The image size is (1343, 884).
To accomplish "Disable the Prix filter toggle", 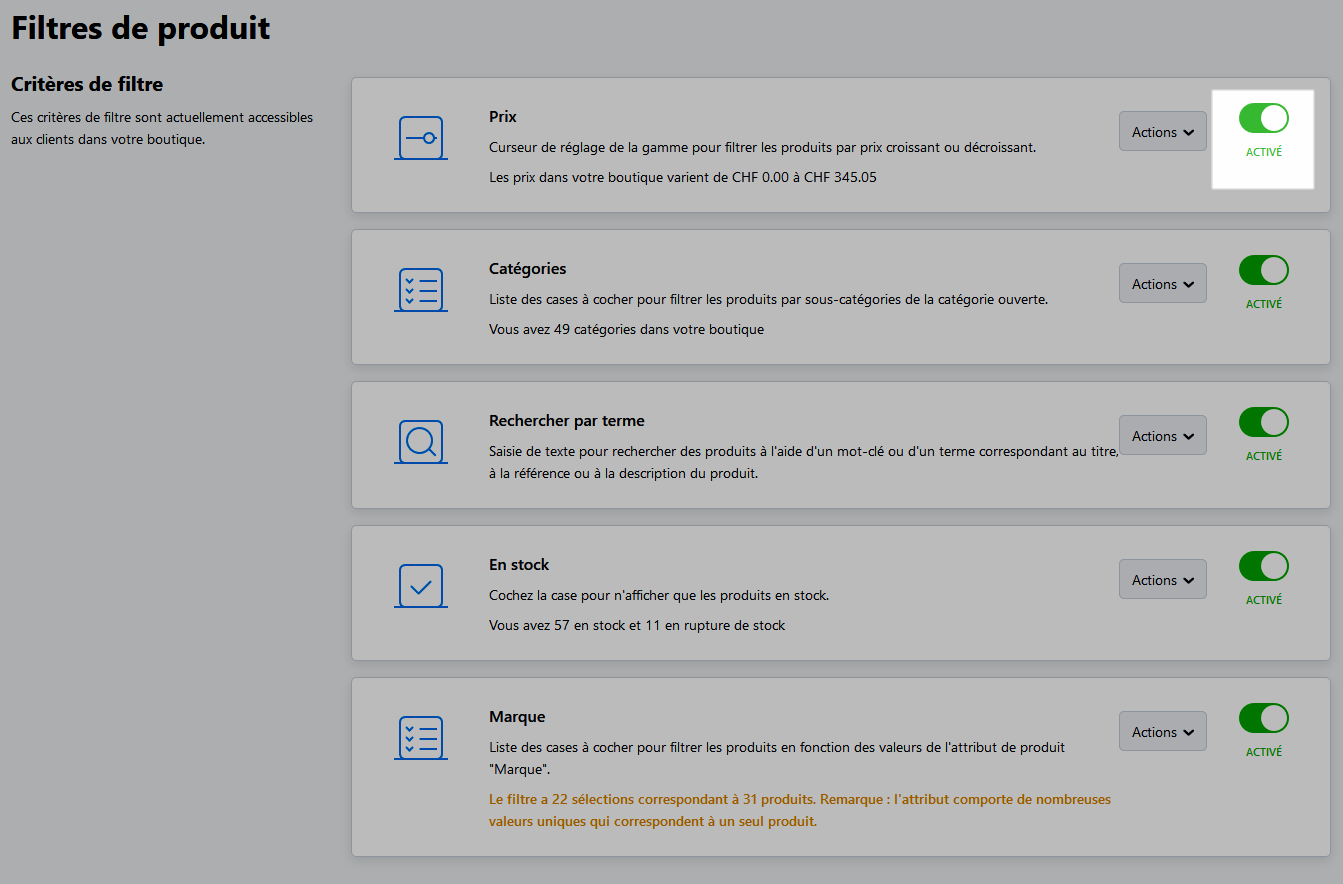I will pos(1263,118).
